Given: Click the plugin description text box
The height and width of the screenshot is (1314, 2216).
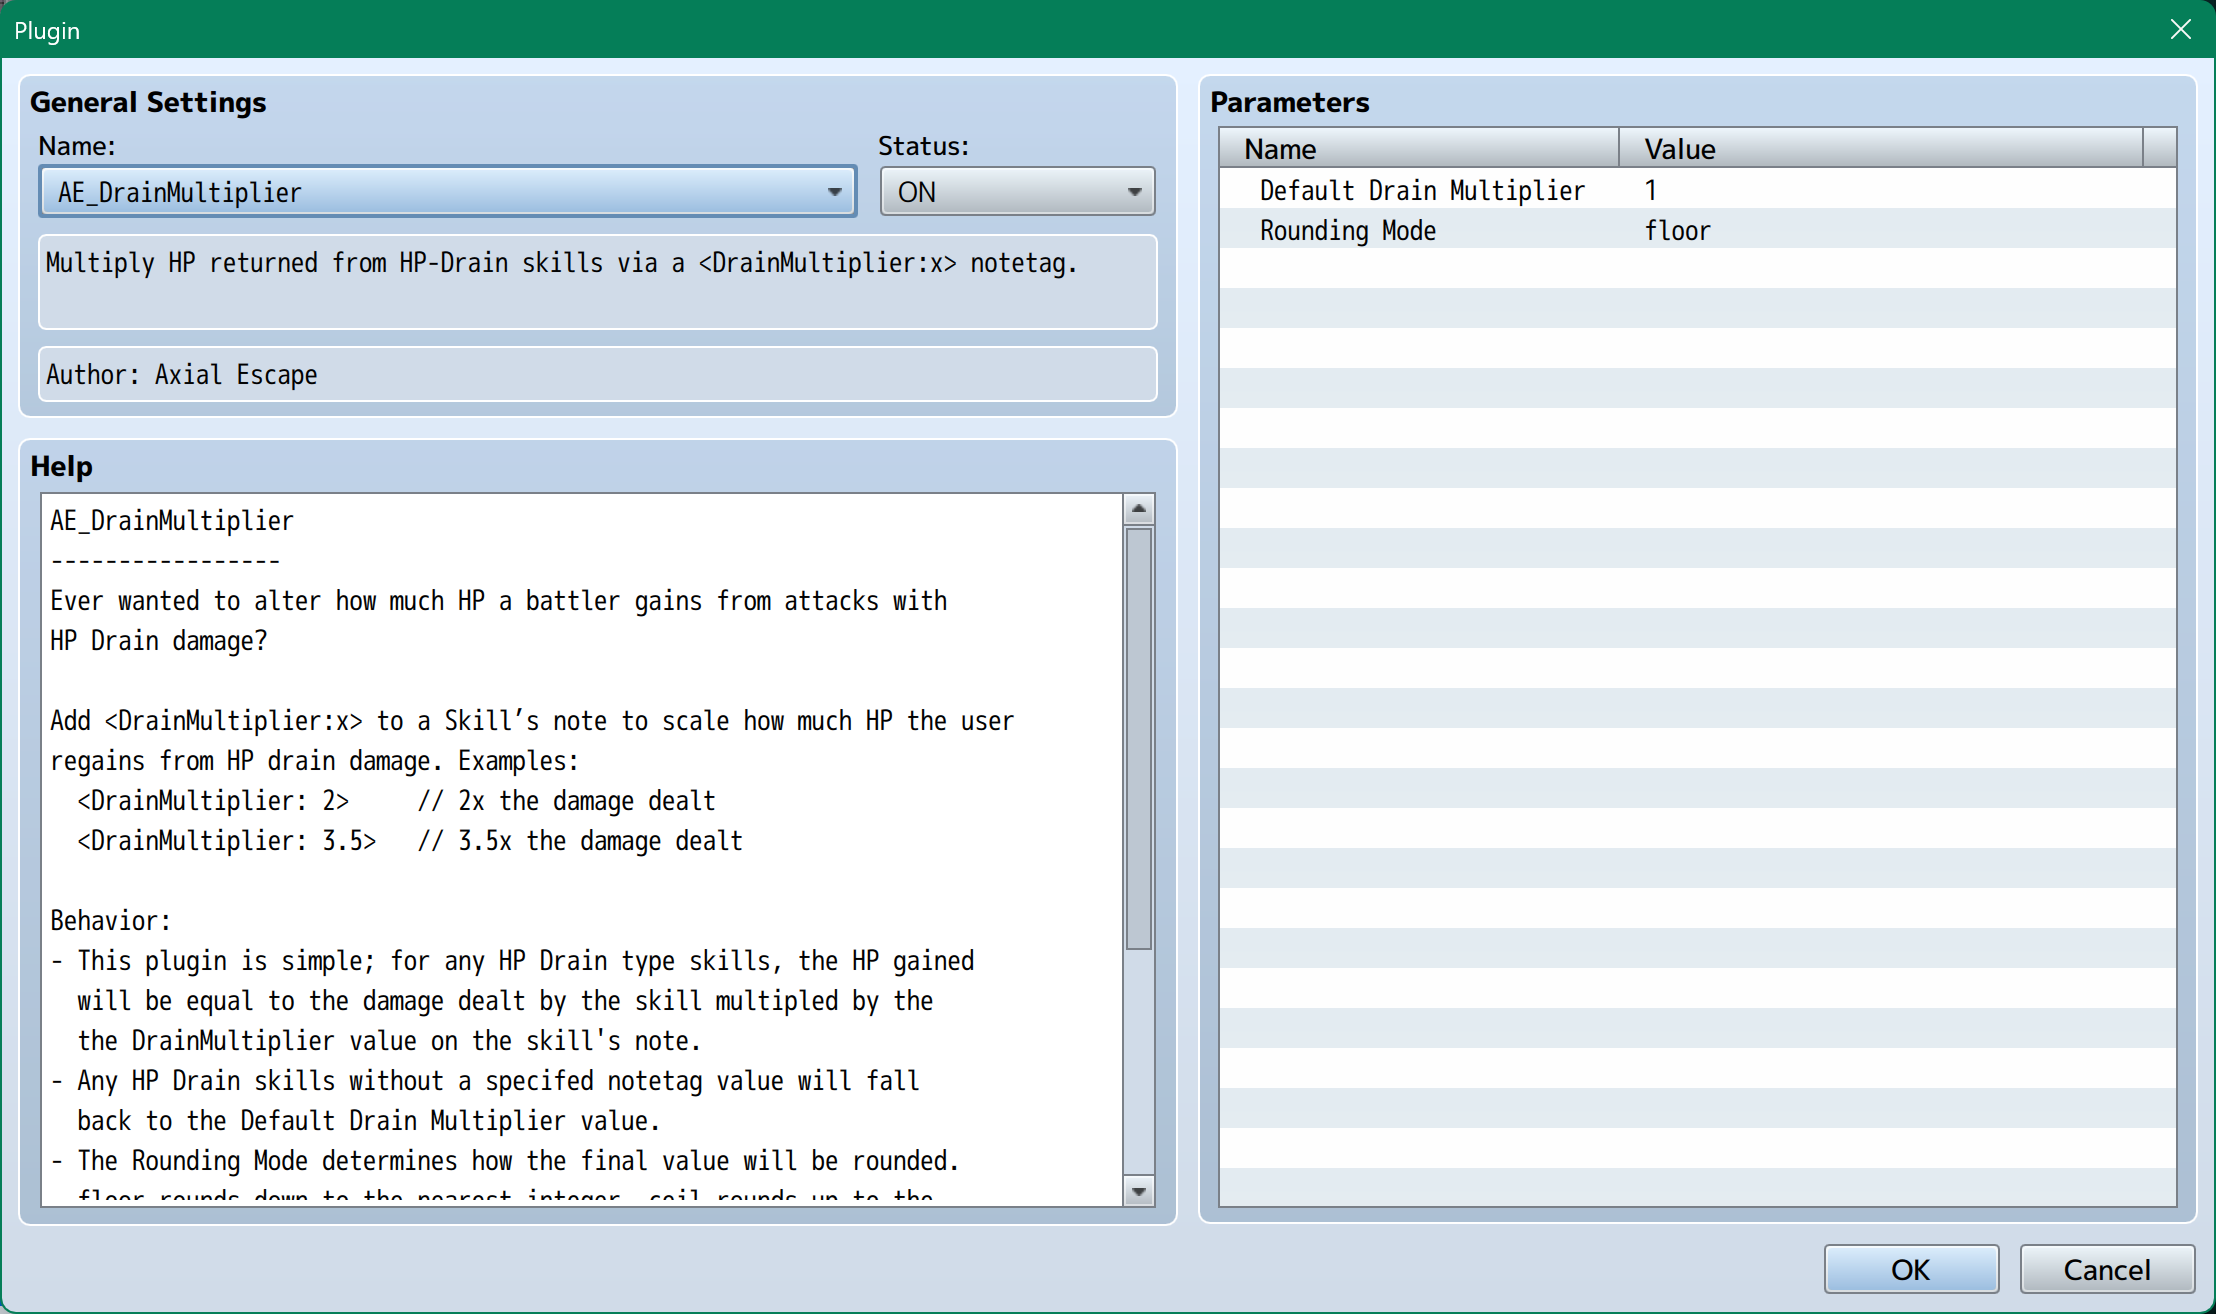Looking at the screenshot, I should [598, 282].
